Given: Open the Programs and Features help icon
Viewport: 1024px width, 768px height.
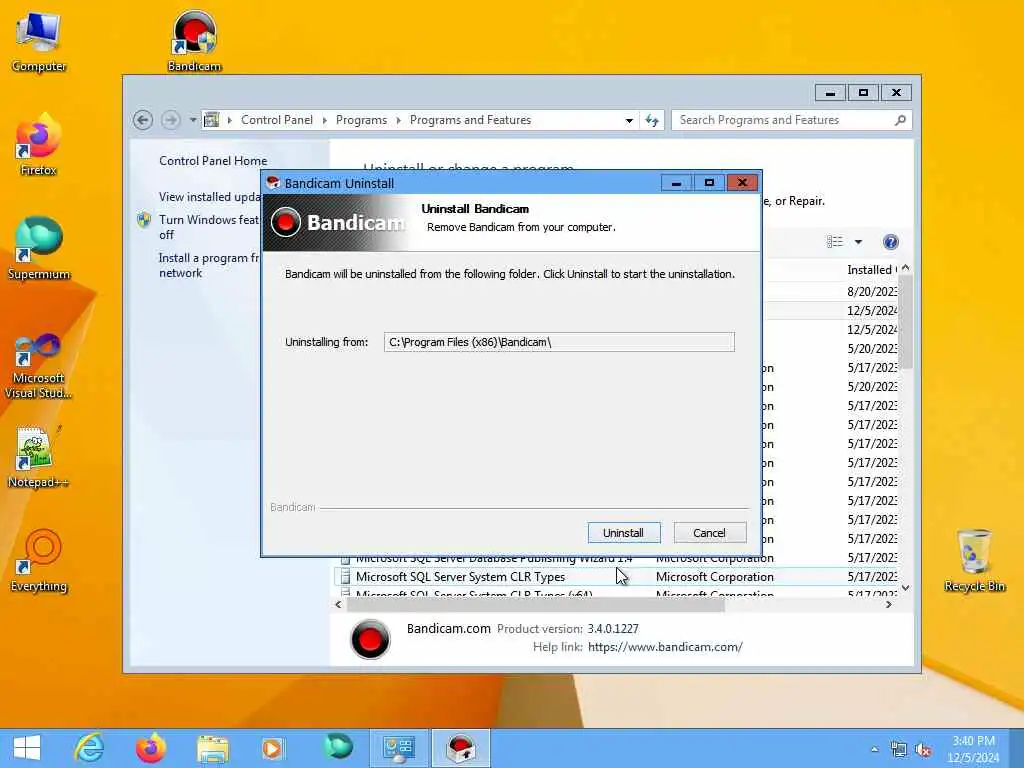Looking at the screenshot, I should click(x=890, y=242).
